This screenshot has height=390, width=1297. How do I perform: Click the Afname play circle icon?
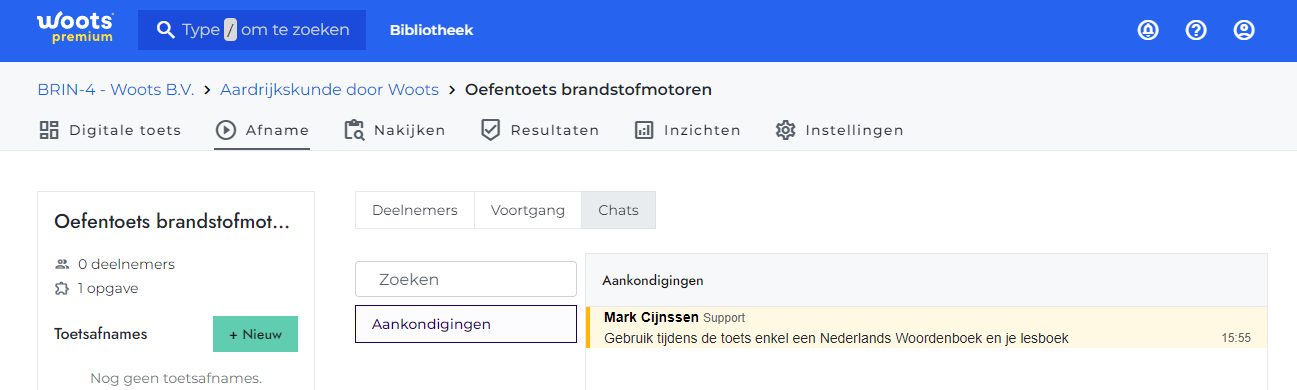(x=226, y=130)
